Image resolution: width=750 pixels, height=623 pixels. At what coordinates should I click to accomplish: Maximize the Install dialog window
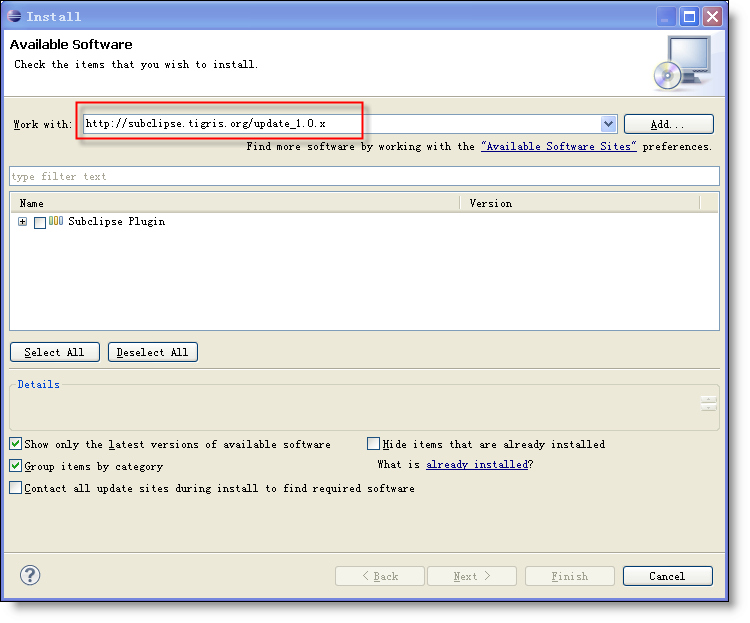click(x=689, y=16)
